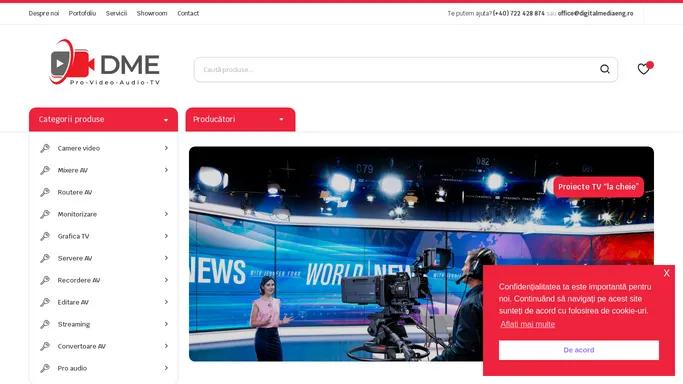The width and height of the screenshot is (683, 384).
Task: Open the wishlist heart icon
Action: [x=643, y=69]
